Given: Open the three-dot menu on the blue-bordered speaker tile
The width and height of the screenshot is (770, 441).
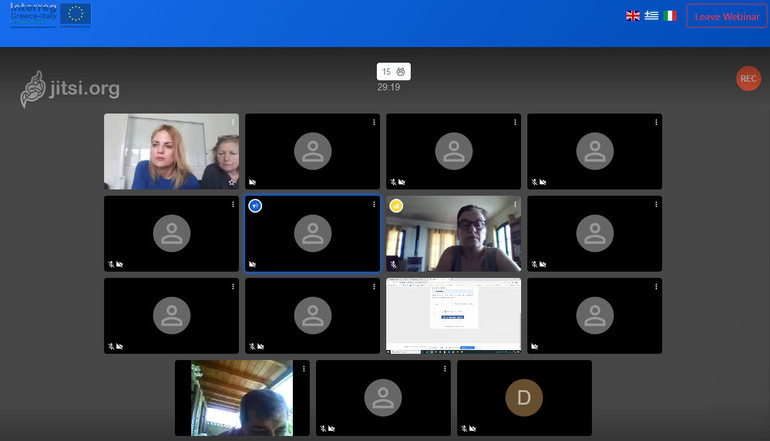Looking at the screenshot, I should pos(374,204).
